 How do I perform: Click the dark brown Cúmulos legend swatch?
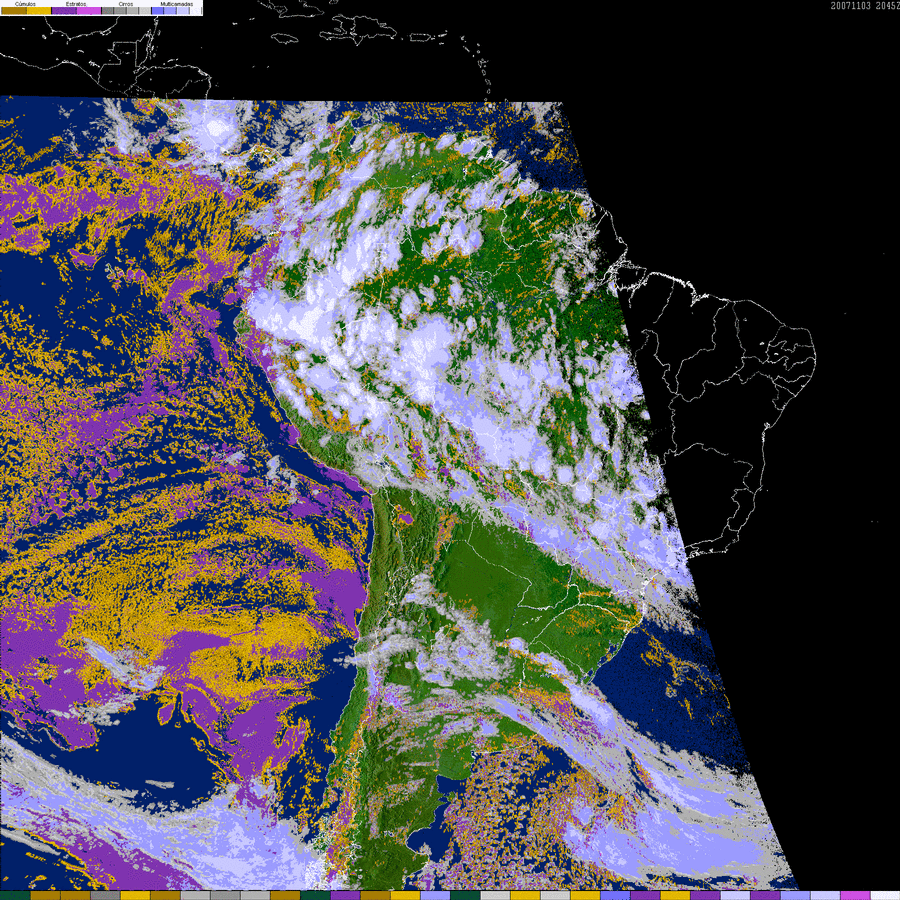point(14,10)
